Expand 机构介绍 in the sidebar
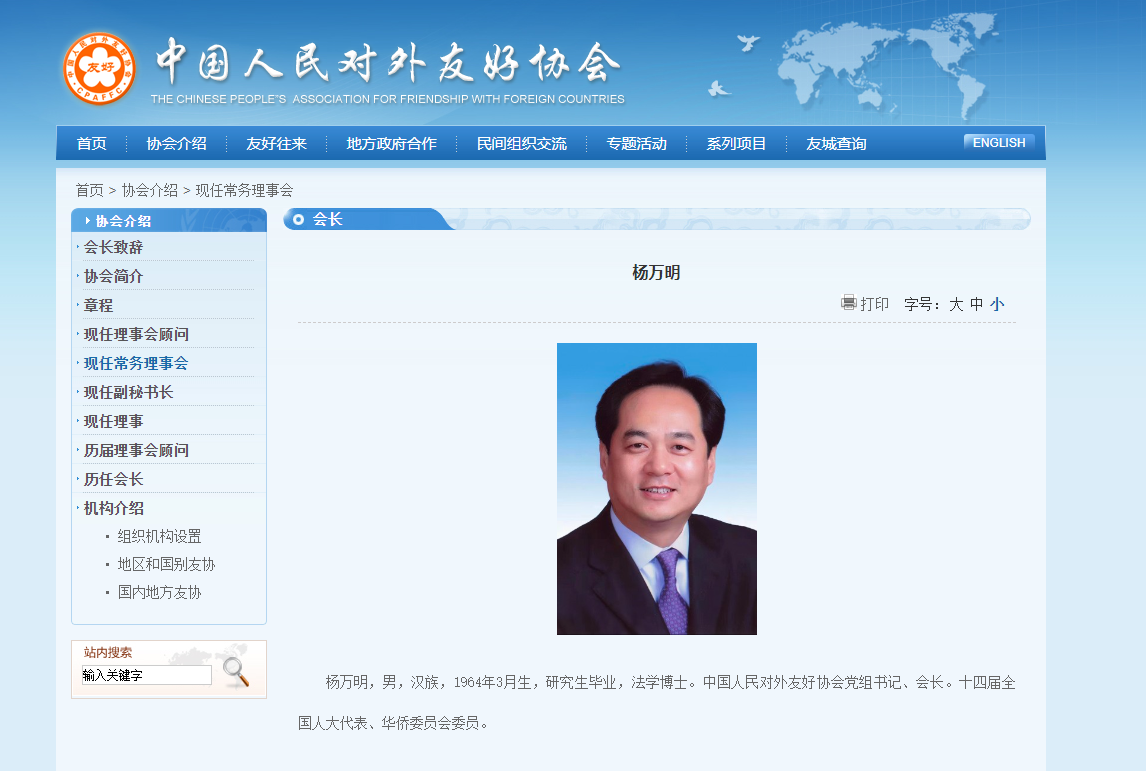This screenshot has width=1146, height=771. click(113, 508)
